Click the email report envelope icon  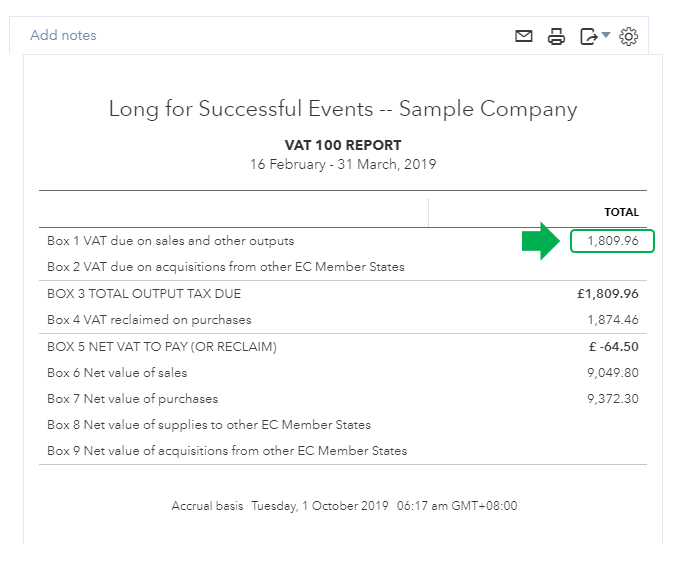(524, 37)
